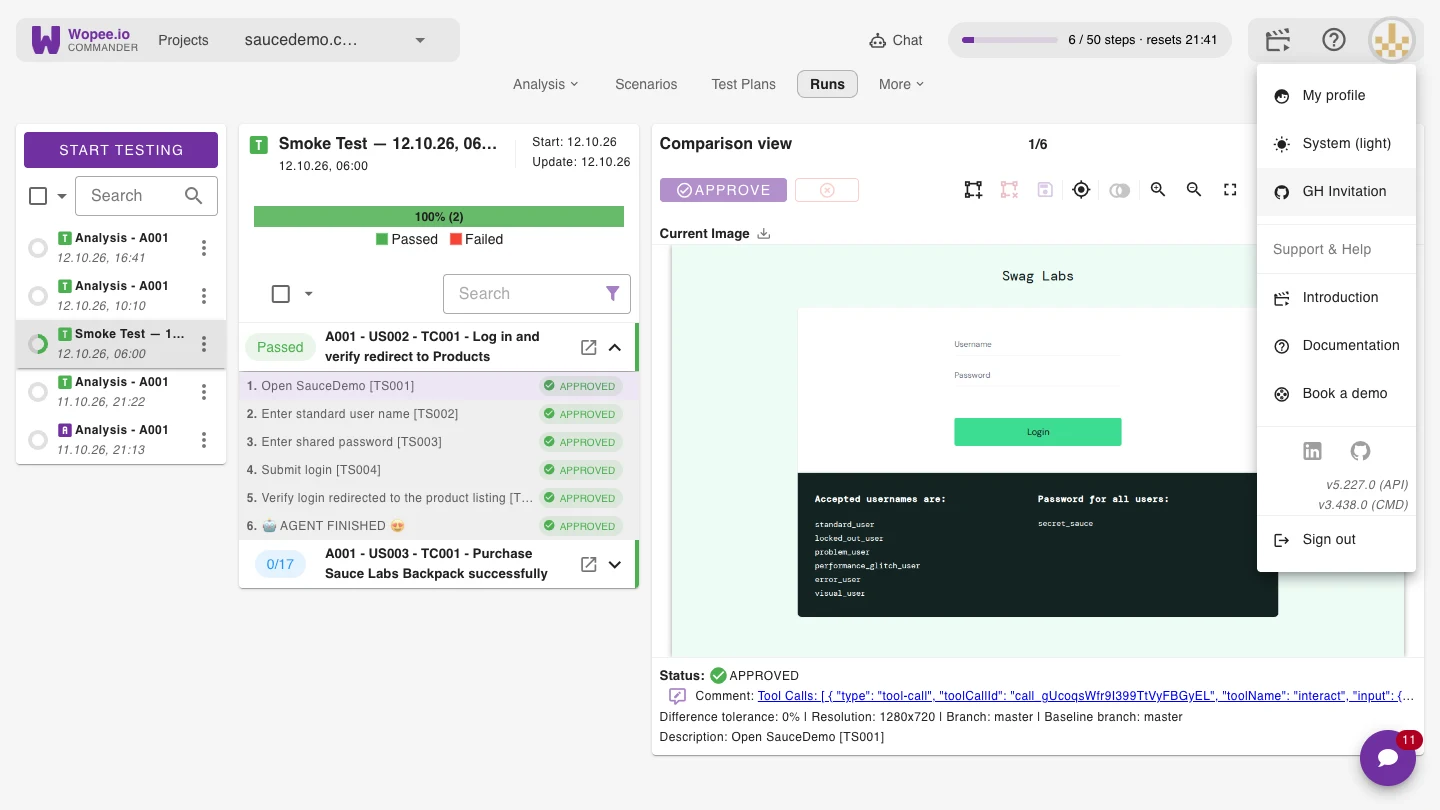
Task: Select the draw region tool in Comparison view
Action: [x=973, y=190]
